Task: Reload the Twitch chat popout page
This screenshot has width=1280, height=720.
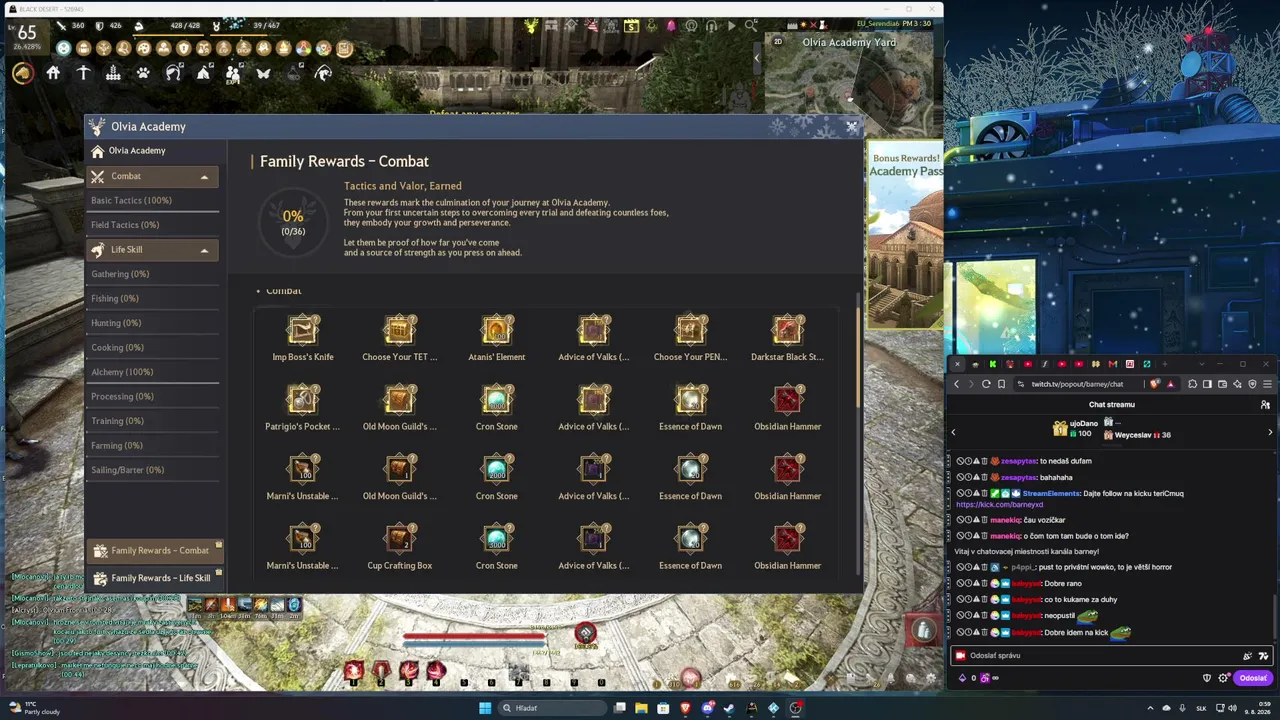Action: [x=986, y=384]
